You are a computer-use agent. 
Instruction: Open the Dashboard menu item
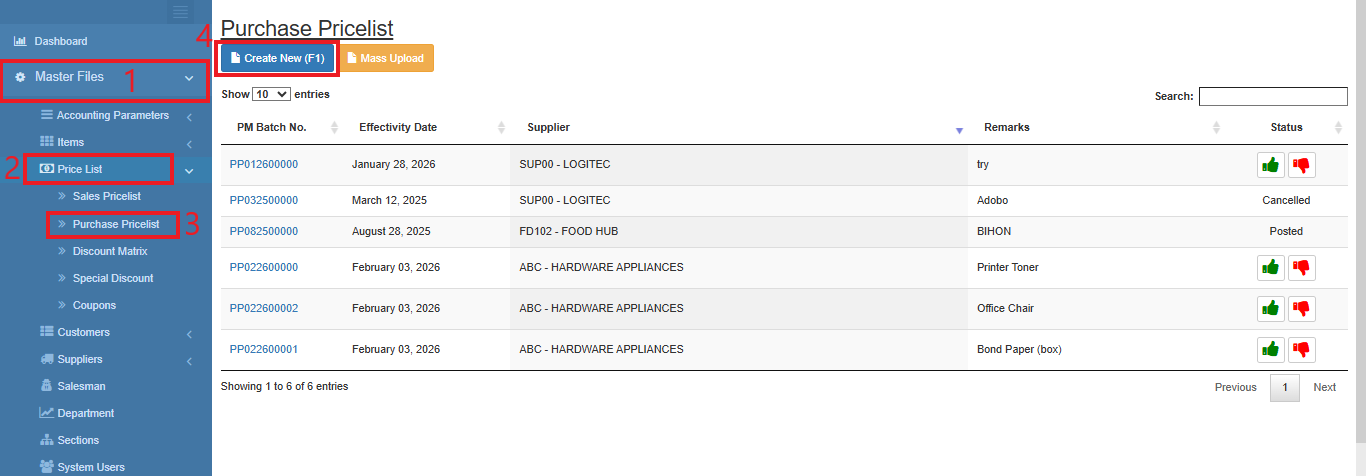[60, 41]
